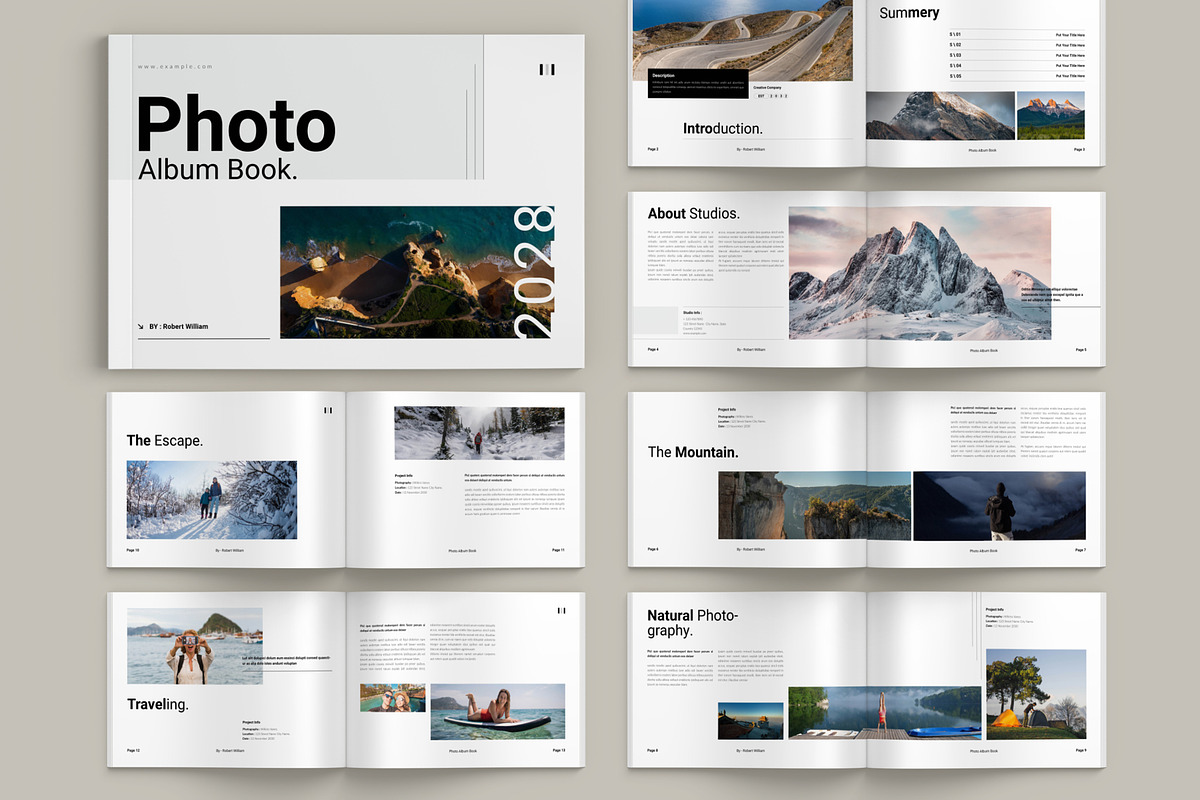Select the woman on paddleboard photo
Screen dimensions: 1200x800
(x=497, y=712)
